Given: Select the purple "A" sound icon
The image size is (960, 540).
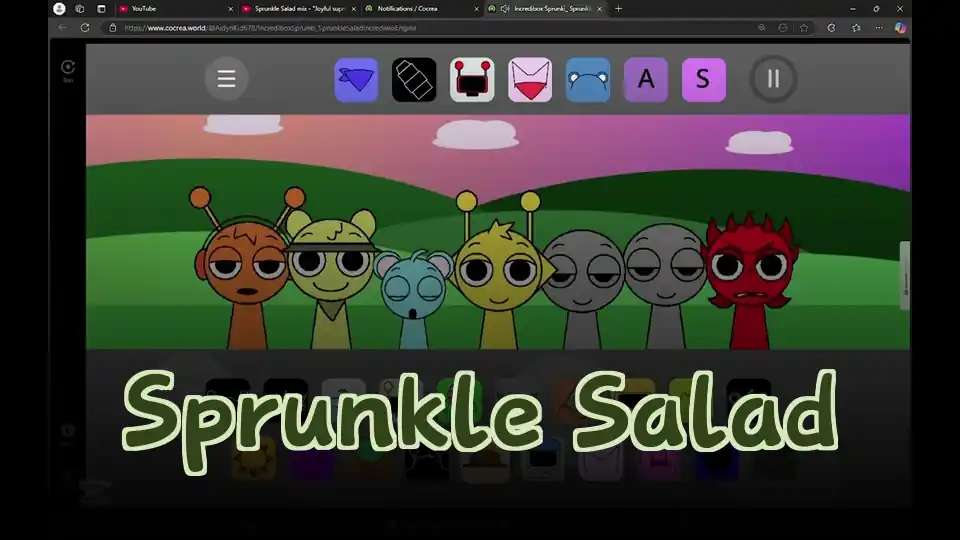Looking at the screenshot, I should click(x=646, y=80).
